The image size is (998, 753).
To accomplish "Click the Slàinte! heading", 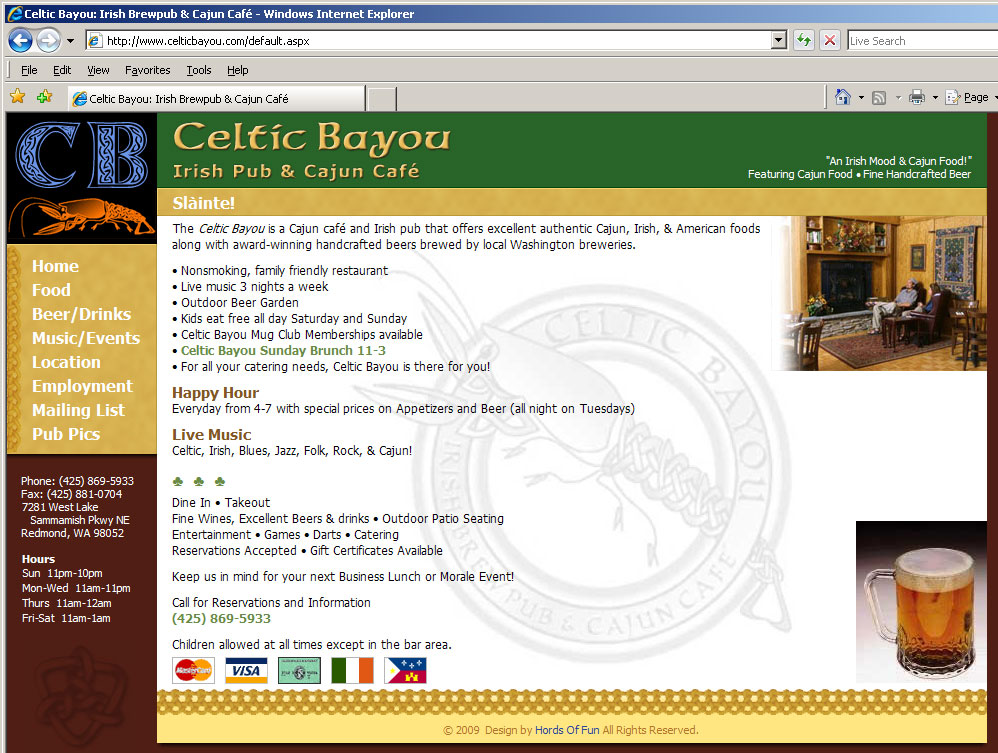I will tap(204, 203).
